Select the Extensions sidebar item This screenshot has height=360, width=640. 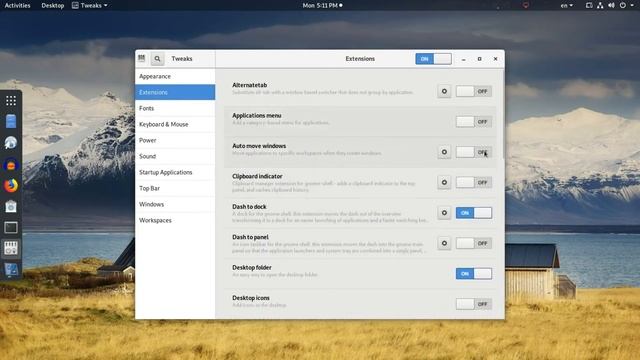(175, 92)
